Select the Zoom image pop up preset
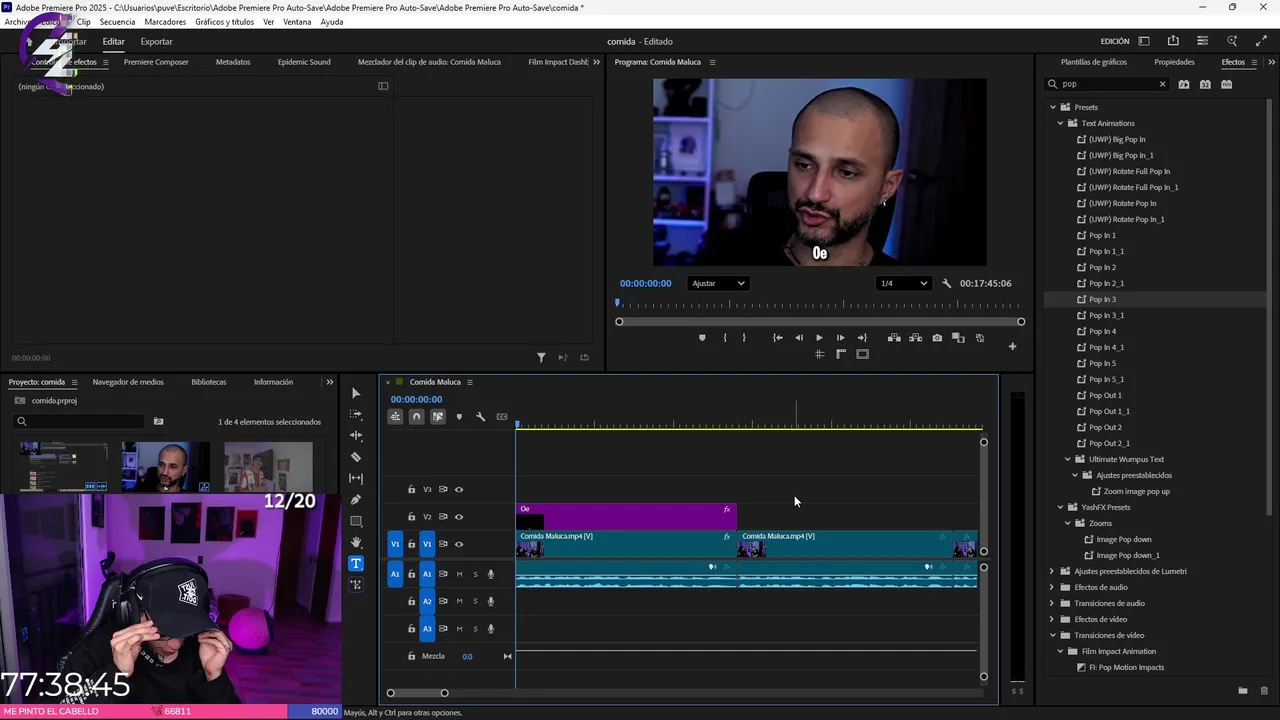Image resolution: width=1280 pixels, height=720 pixels. tap(1136, 491)
